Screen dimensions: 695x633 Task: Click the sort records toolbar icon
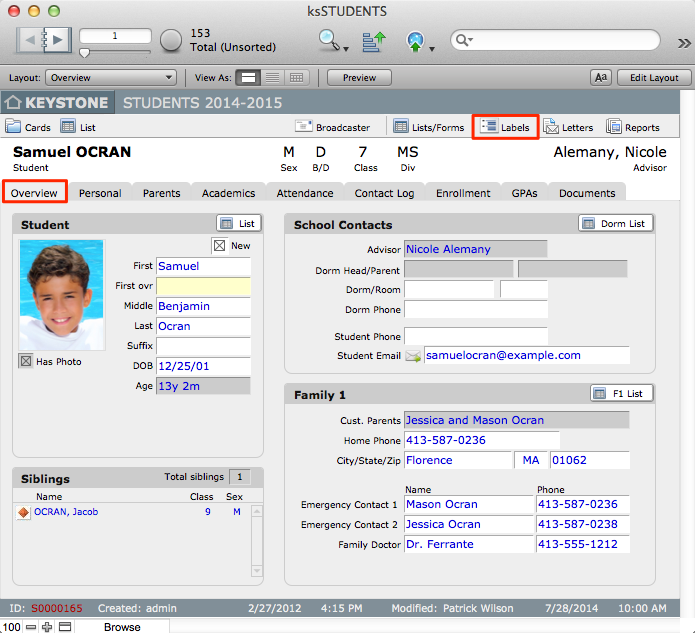click(373, 41)
